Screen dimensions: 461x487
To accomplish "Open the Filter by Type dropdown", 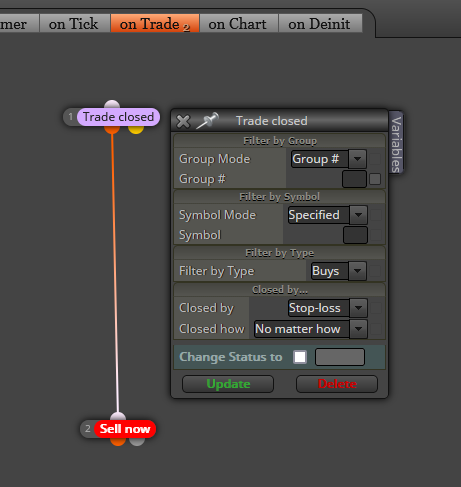I will coord(338,271).
